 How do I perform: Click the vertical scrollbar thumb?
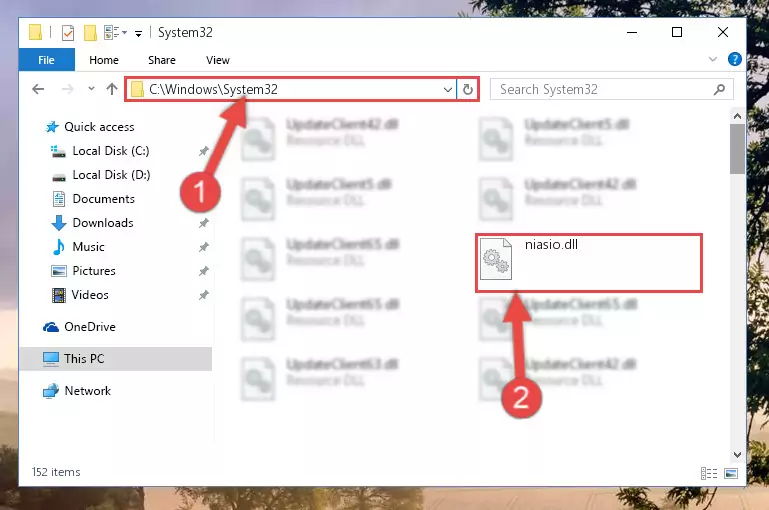coord(737,149)
